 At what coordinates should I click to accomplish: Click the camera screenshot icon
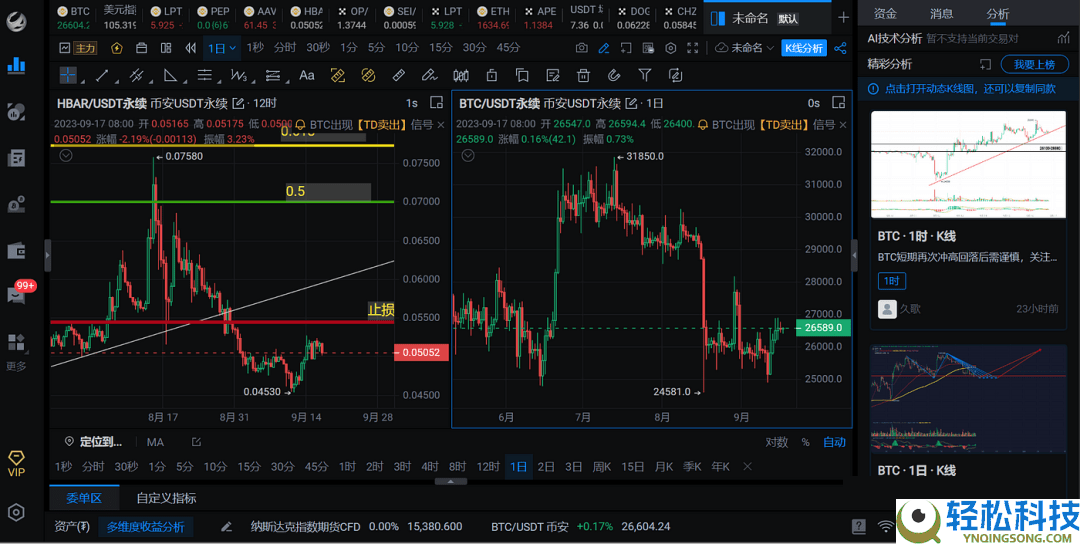(x=582, y=48)
